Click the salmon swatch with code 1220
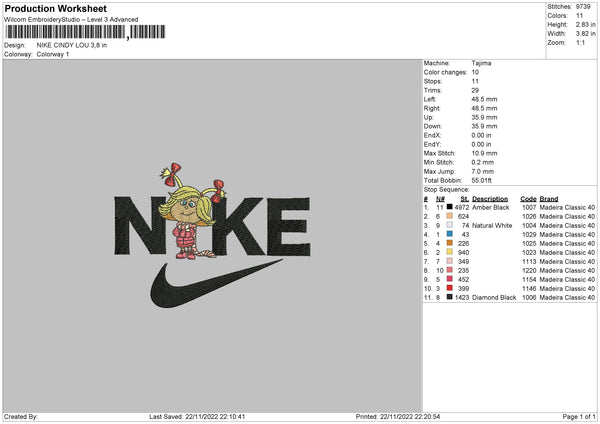Viewport: 600px width, 424px height. tap(449, 270)
